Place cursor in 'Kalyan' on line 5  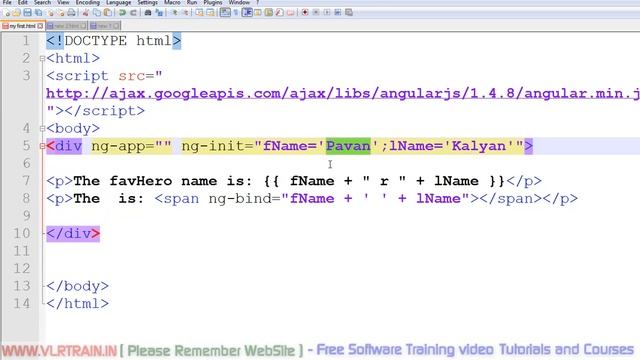pos(479,146)
